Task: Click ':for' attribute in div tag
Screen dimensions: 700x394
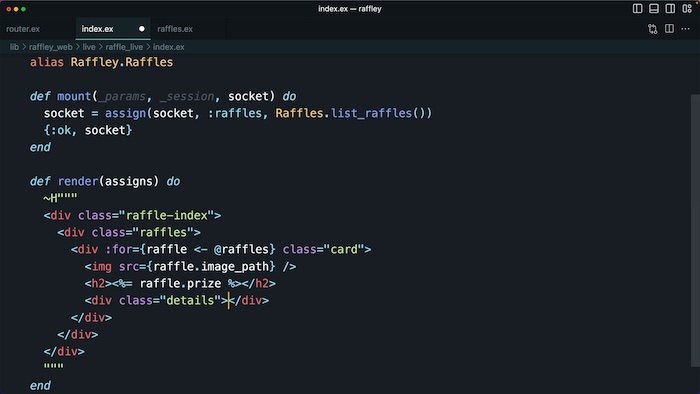Action: coord(119,249)
